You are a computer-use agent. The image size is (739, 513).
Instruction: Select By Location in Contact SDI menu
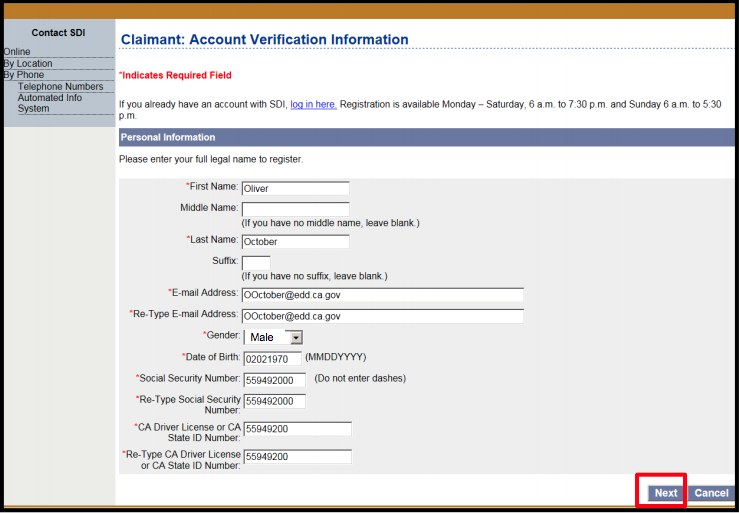pyautogui.click(x=28, y=64)
